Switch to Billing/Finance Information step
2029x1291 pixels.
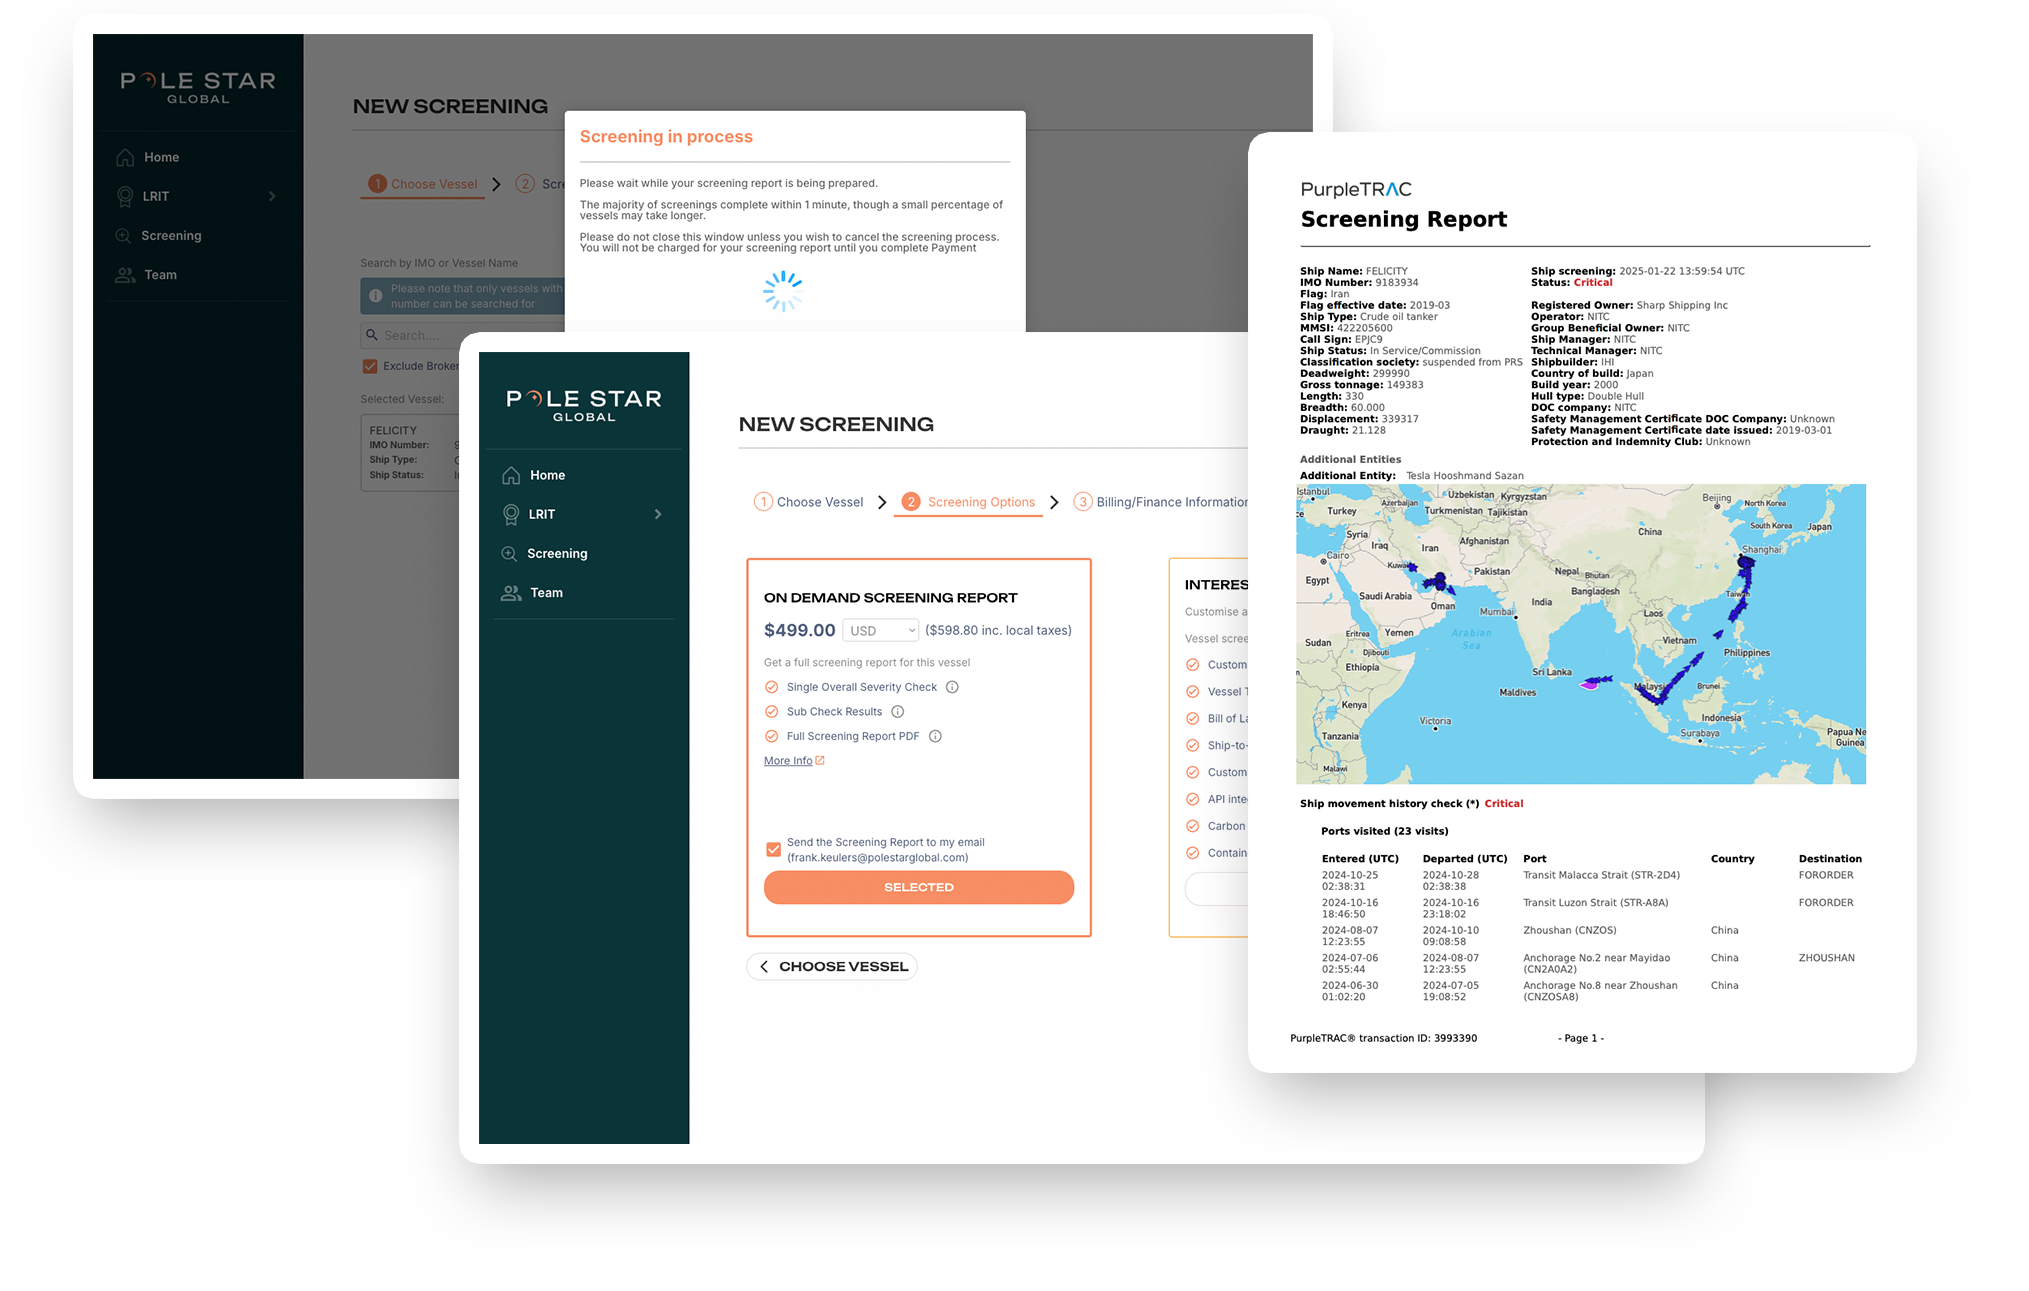1160,502
